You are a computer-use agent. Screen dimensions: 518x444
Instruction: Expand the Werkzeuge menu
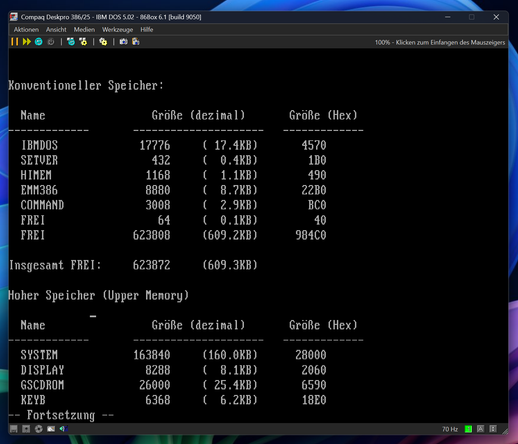(117, 30)
